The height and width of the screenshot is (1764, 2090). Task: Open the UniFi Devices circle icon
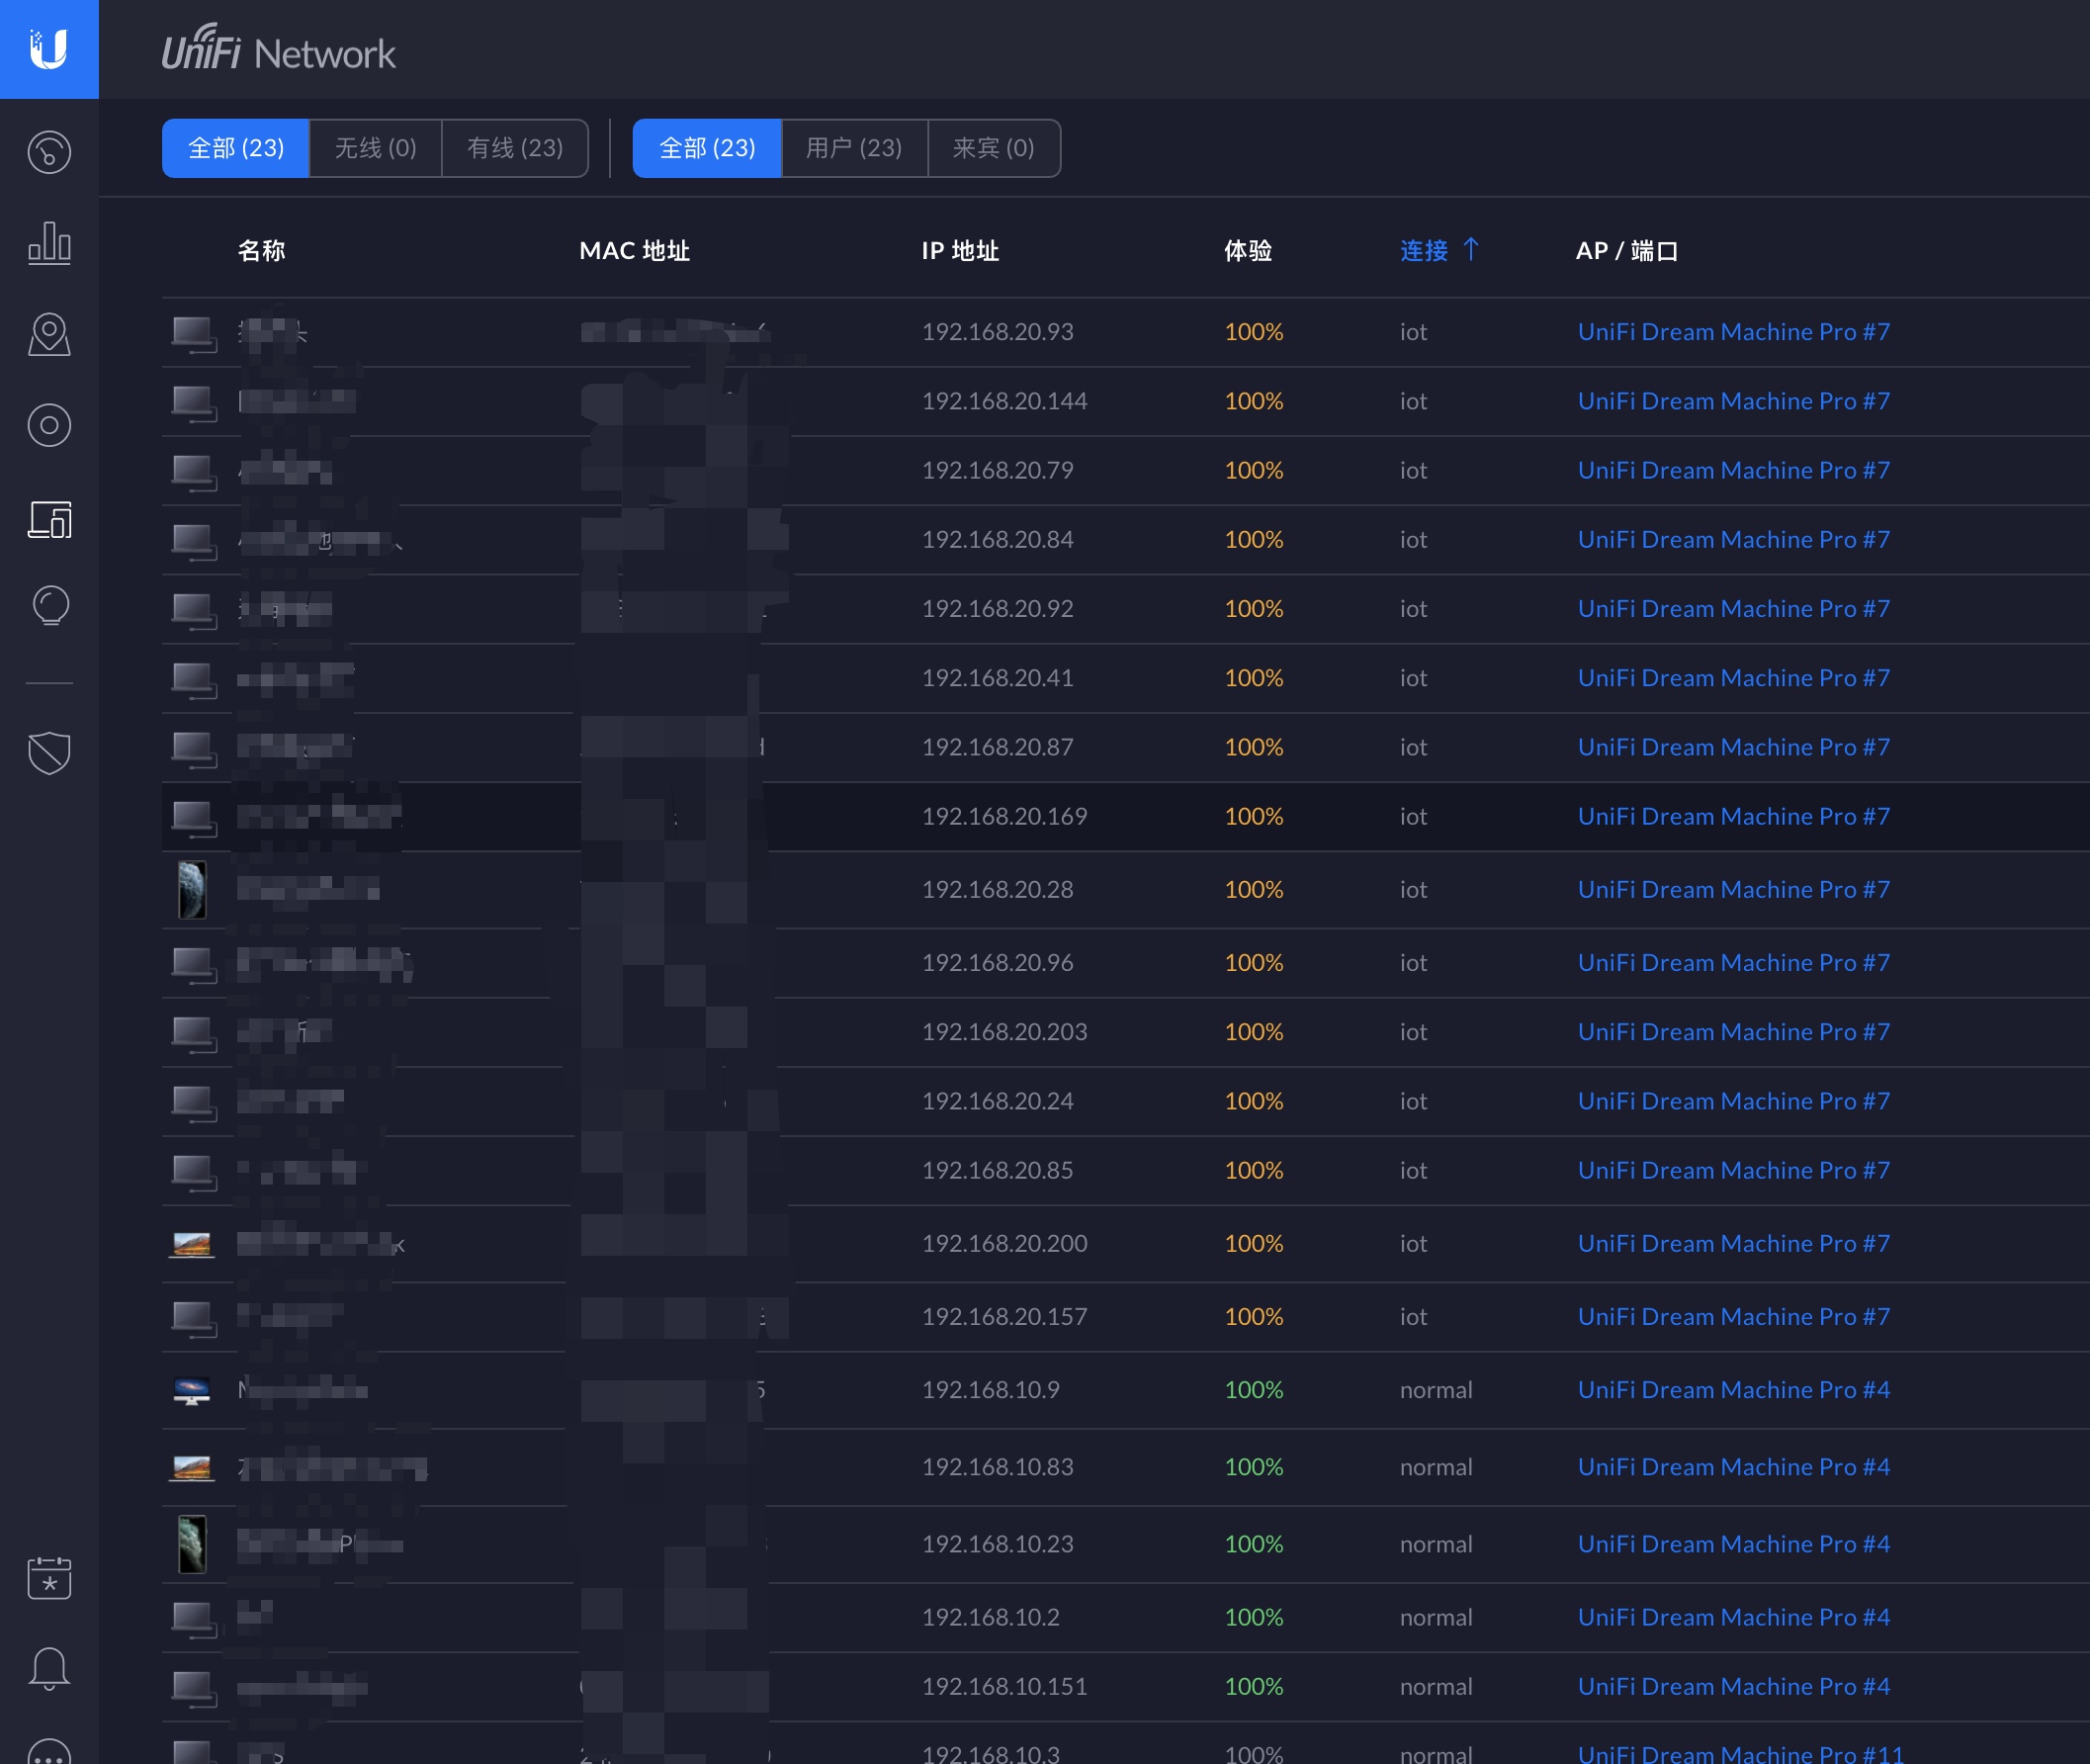pyautogui.click(x=49, y=426)
